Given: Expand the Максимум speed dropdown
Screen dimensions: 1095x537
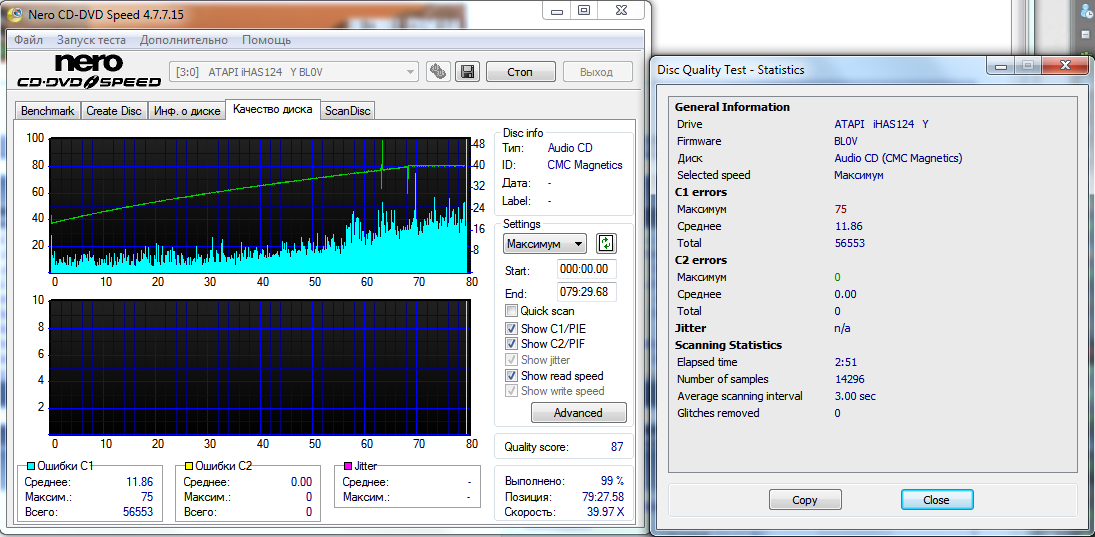Looking at the screenshot, I should tap(545, 244).
